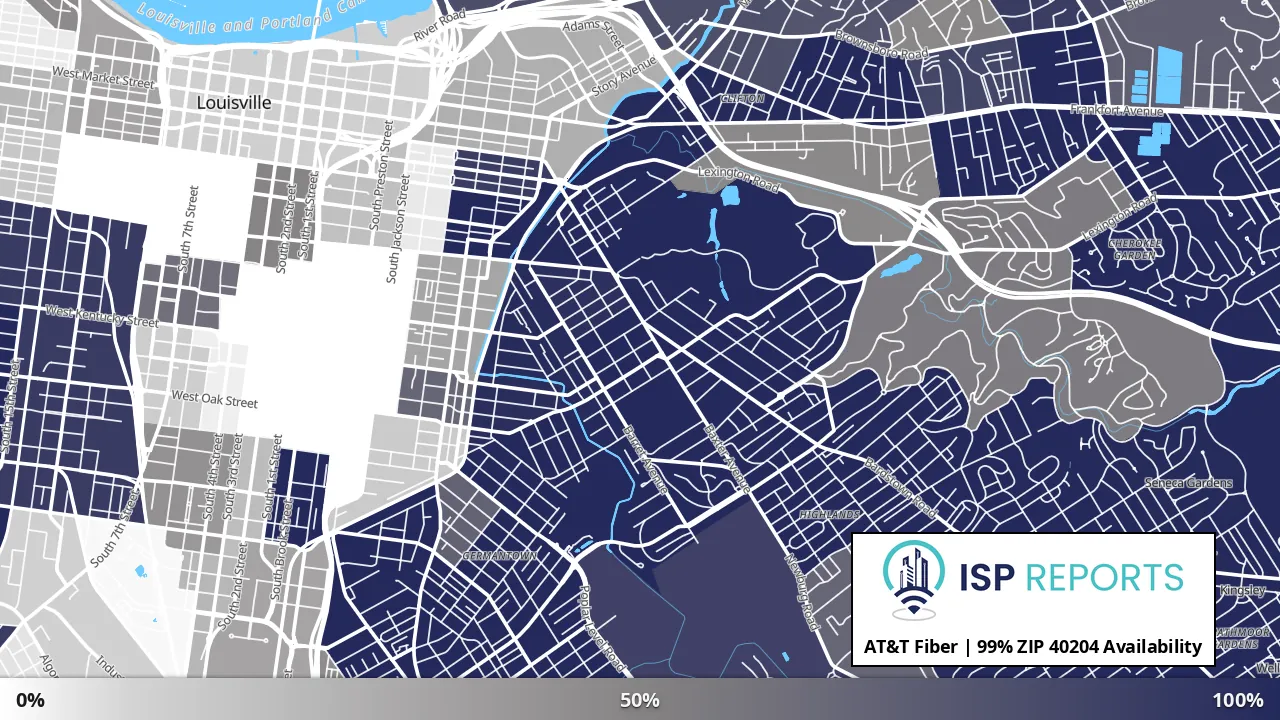1280x720 pixels.
Task: Click the ISP REPORTS brand text
Action: click(1071, 577)
